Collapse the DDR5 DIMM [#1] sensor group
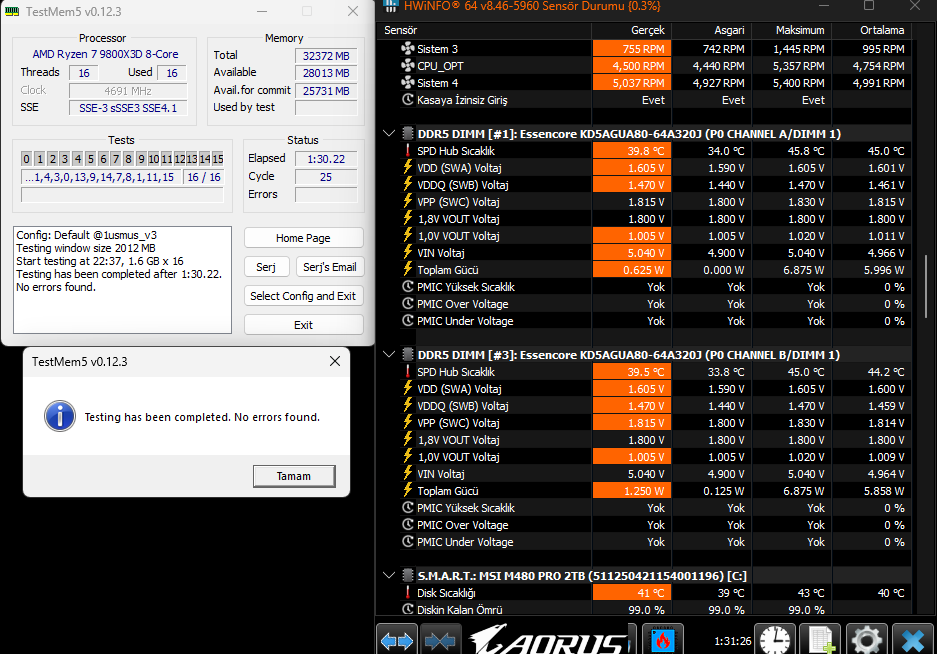Screen dimensions: 937x654 coord(389,133)
